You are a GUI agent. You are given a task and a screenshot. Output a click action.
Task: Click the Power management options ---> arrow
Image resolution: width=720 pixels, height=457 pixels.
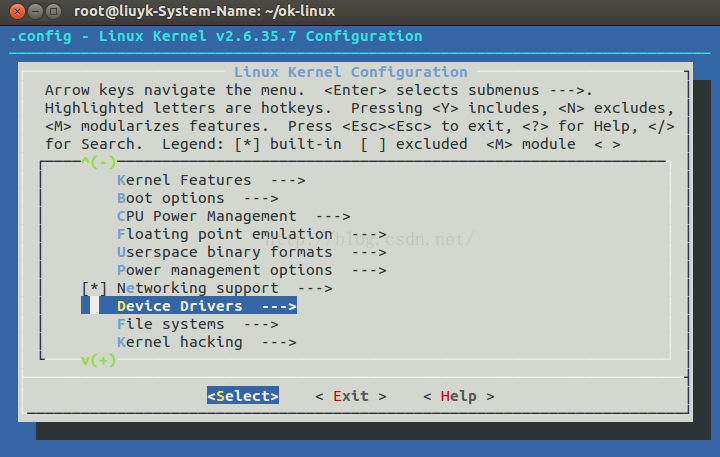369,271
